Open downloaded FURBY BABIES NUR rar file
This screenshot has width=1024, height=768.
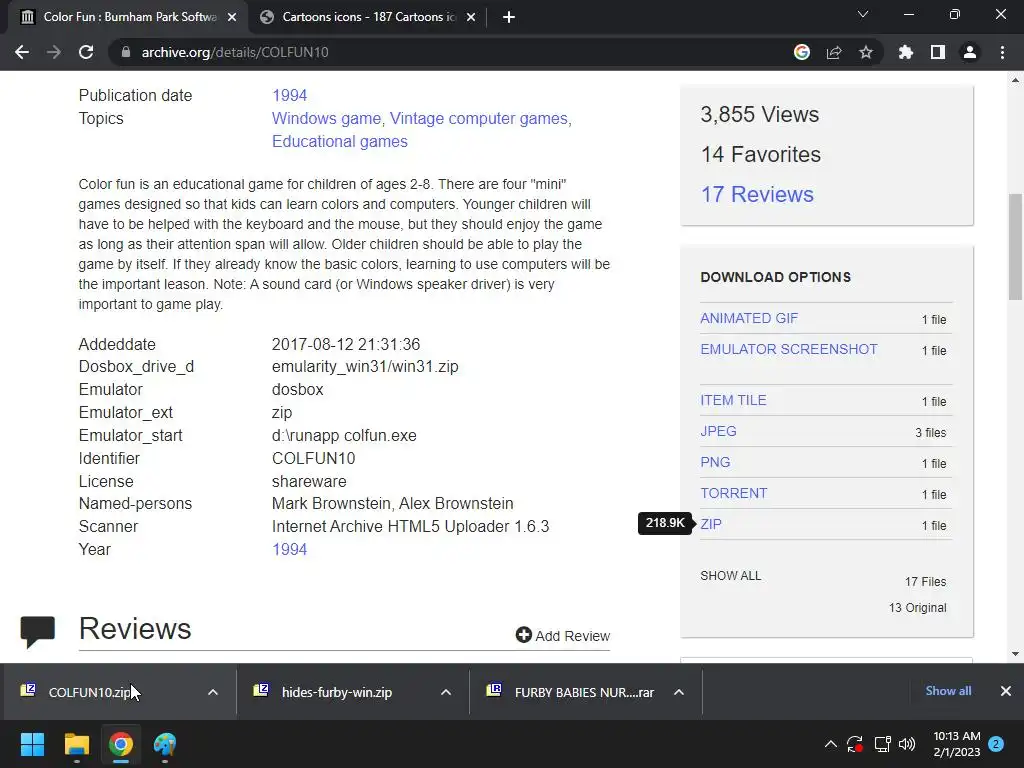583,692
